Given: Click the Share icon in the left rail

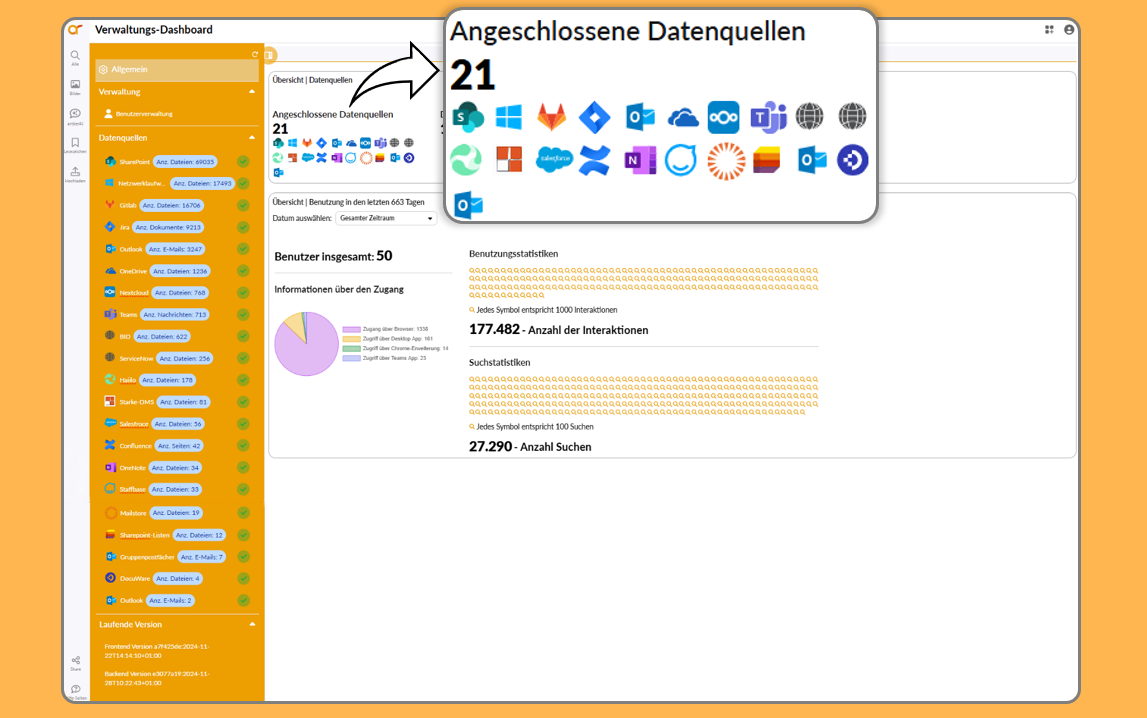Looking at the screenshot, I should (x=75, y=660).
